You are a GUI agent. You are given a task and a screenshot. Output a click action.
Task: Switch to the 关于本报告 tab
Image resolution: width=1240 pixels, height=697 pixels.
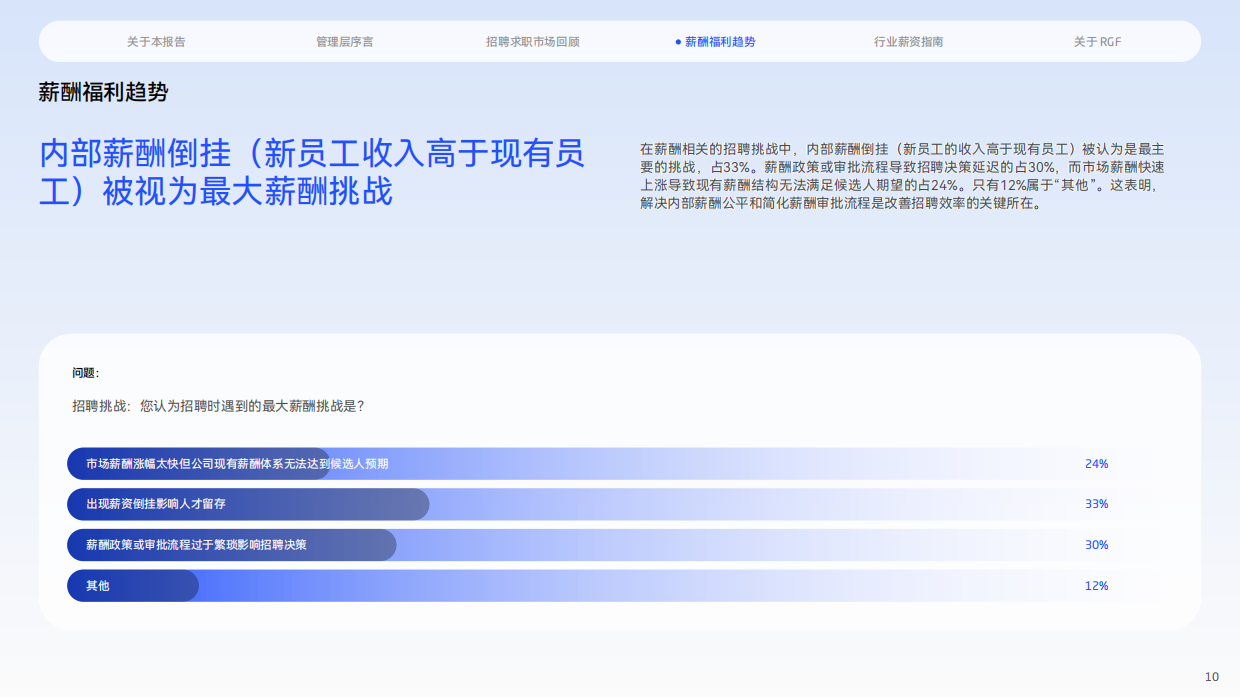click(x=158, y=41)
